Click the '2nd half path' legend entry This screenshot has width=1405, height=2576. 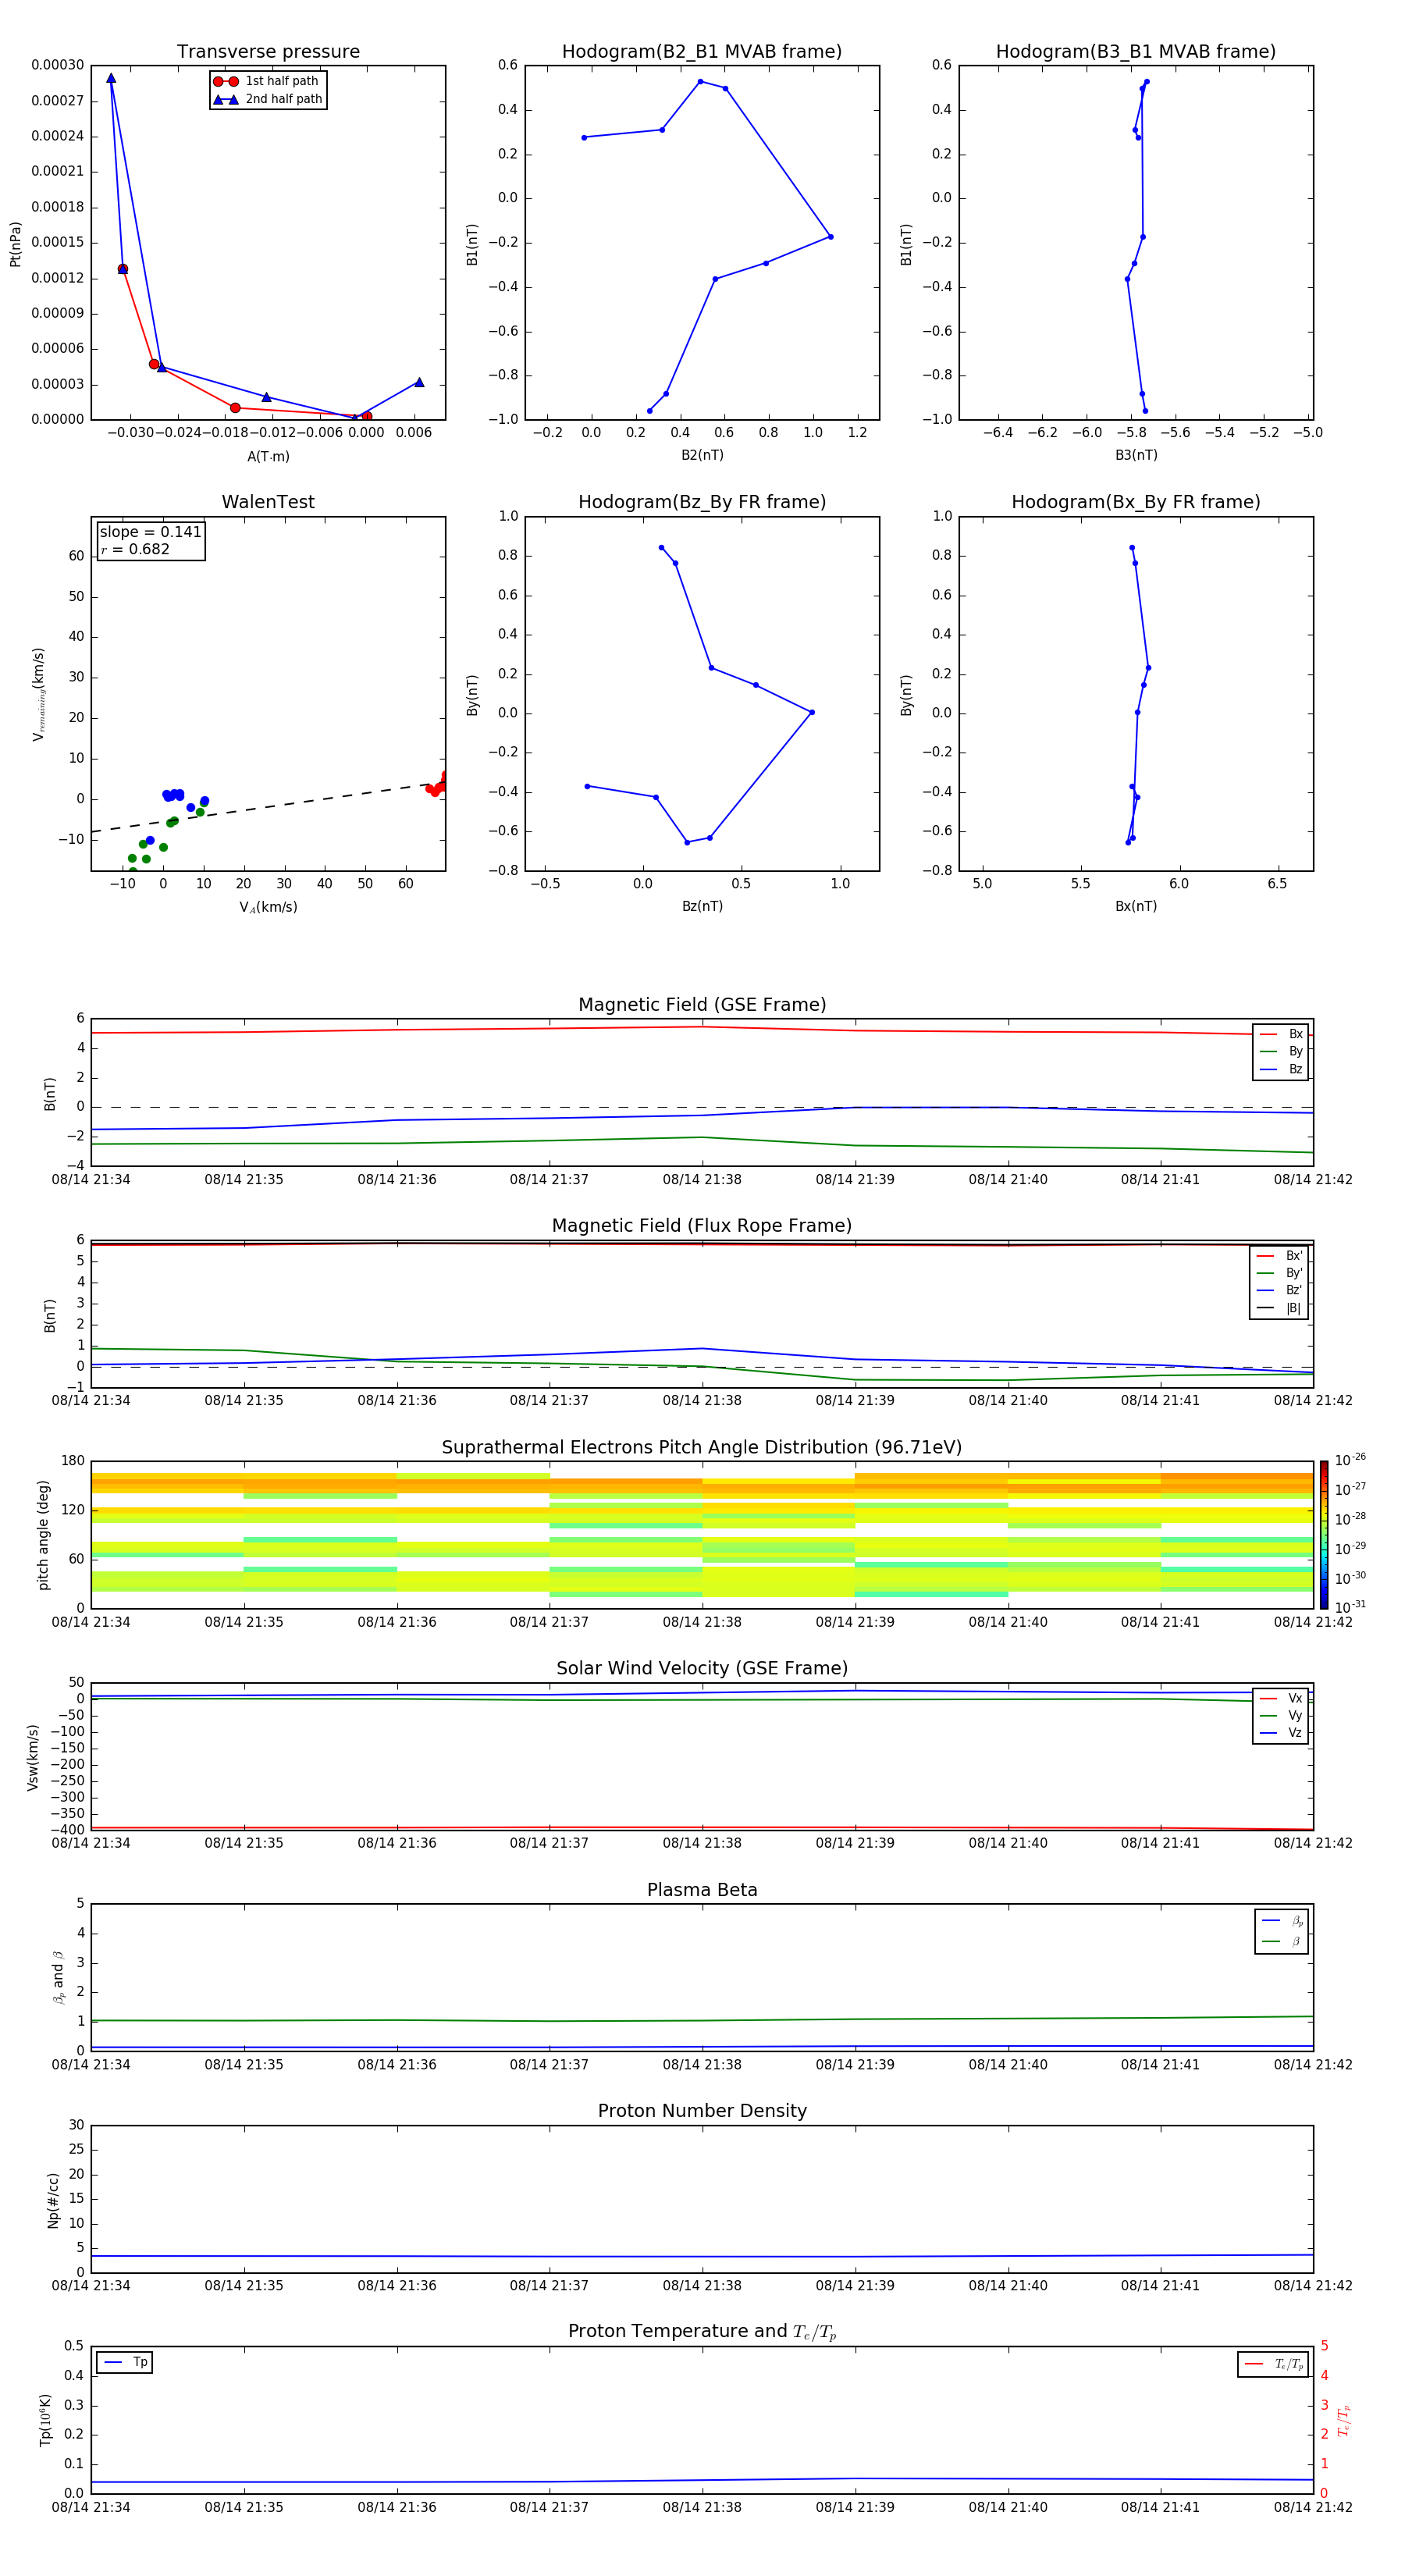[x=267, y=99]
